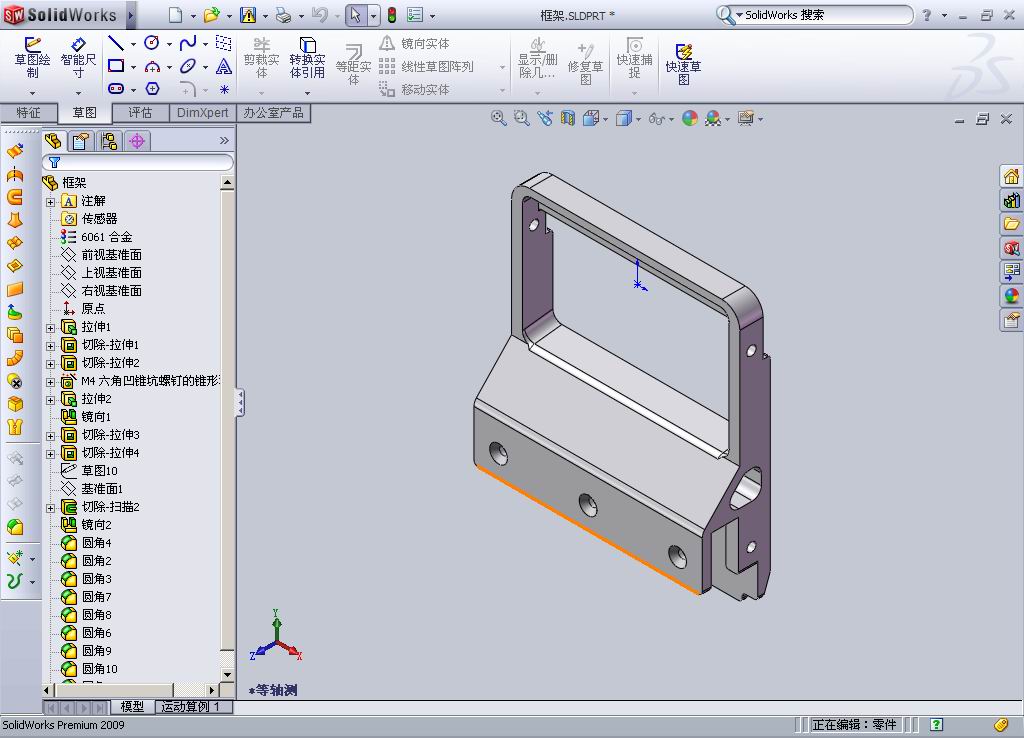Click the Edit Appearance color sphere icon
Screen dimensions: 1024x738
coord(690,118)
